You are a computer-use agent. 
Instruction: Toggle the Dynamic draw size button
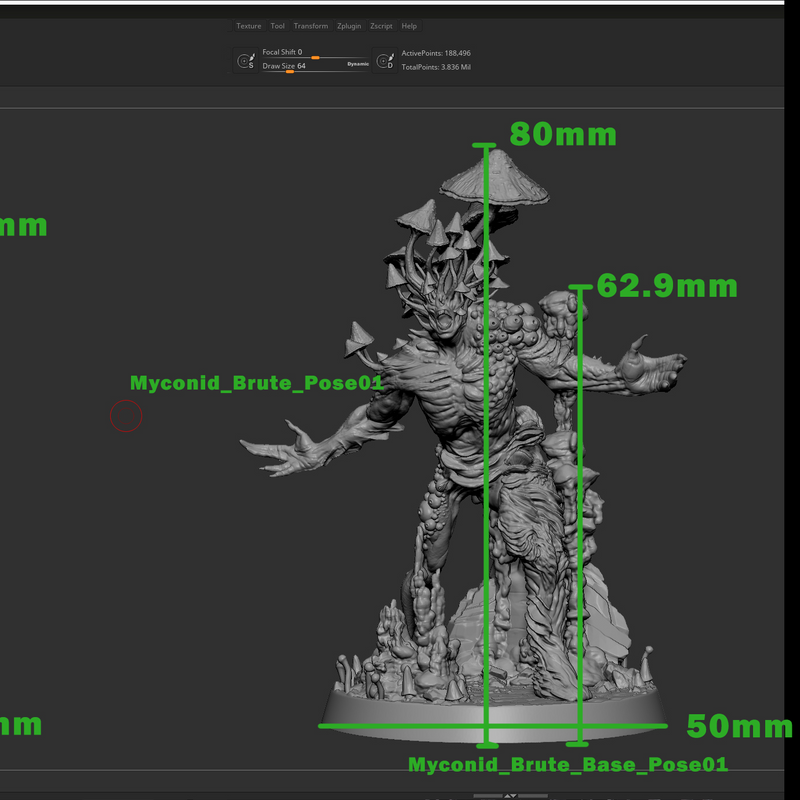pos(358,64)
